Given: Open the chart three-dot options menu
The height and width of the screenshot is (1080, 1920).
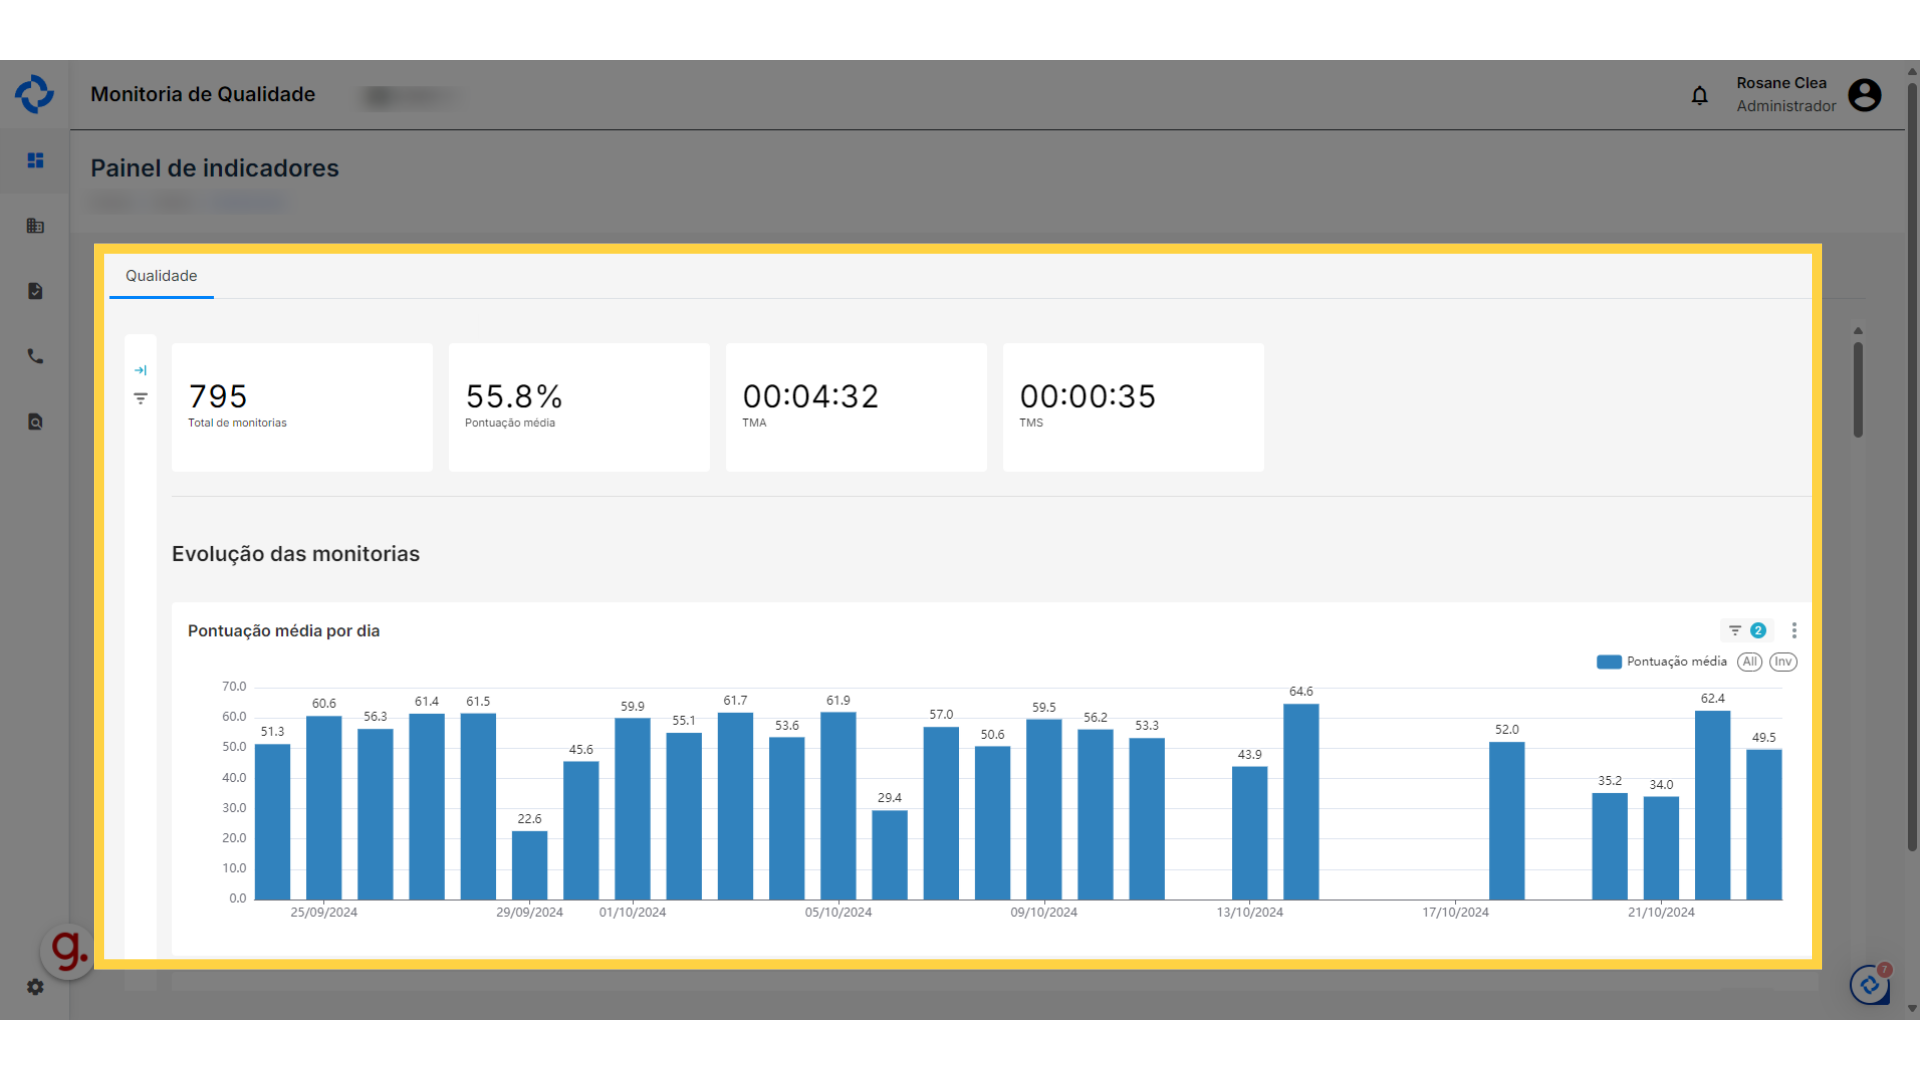Looking at the screenshot, I should click(1794, 630).
